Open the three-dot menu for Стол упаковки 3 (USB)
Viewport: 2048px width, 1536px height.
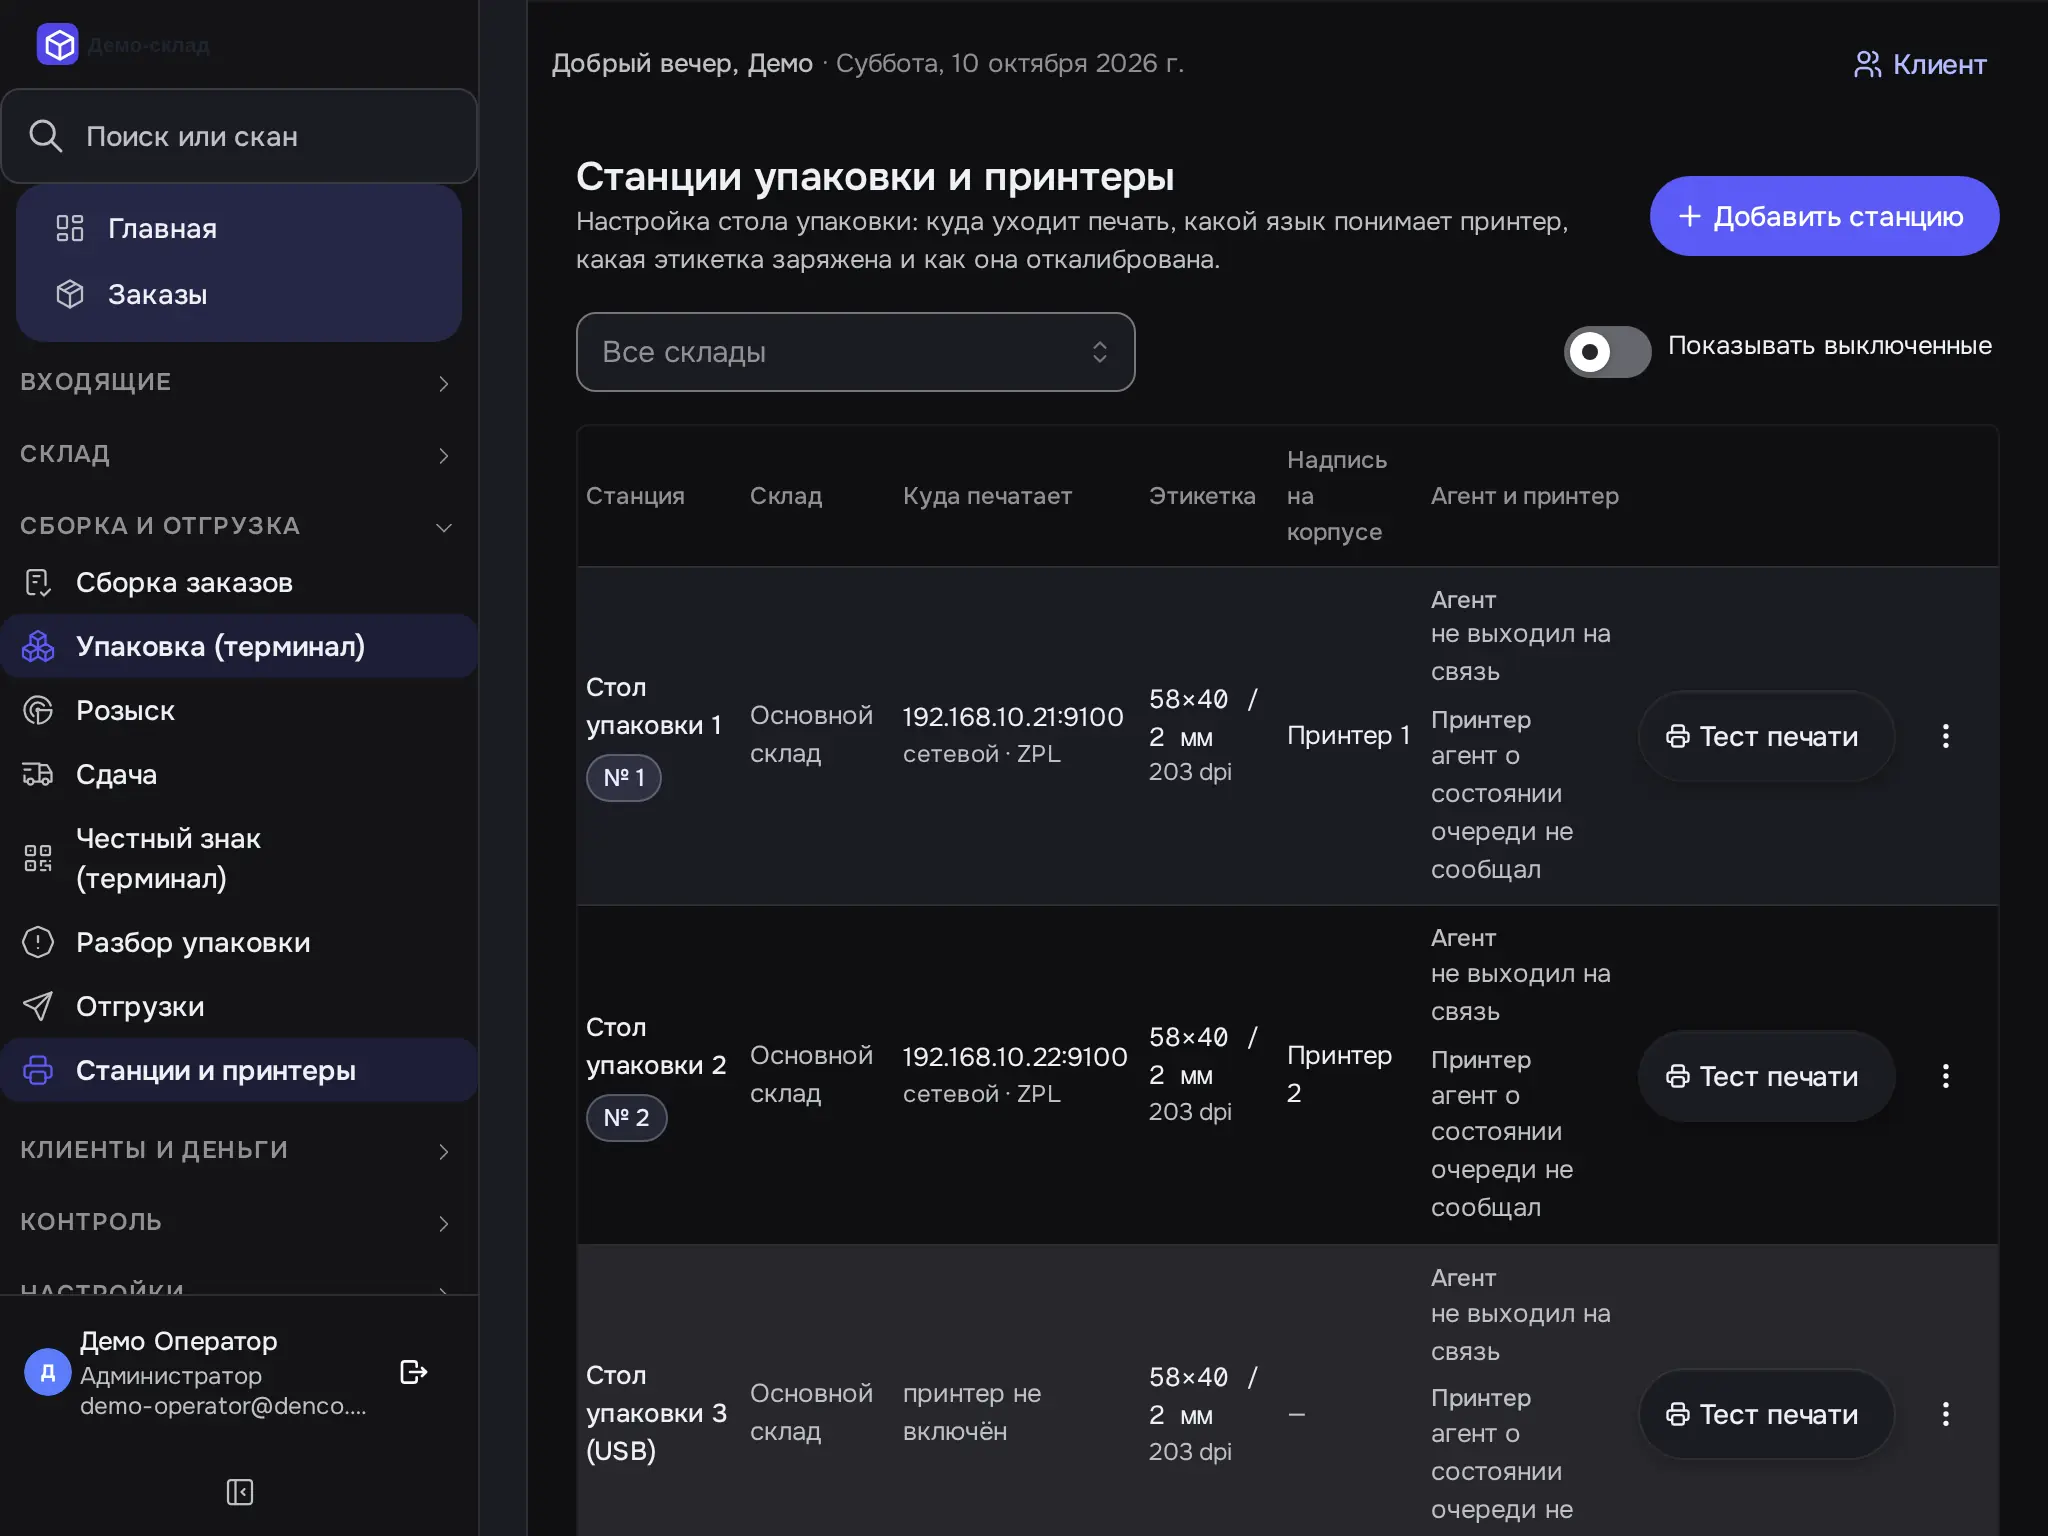(x=1945, y=1414)
